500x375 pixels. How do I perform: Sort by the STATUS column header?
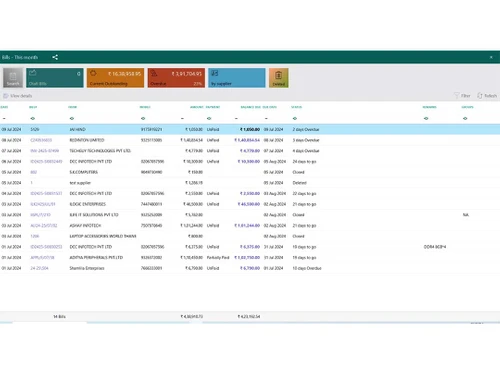coord(296,107)
